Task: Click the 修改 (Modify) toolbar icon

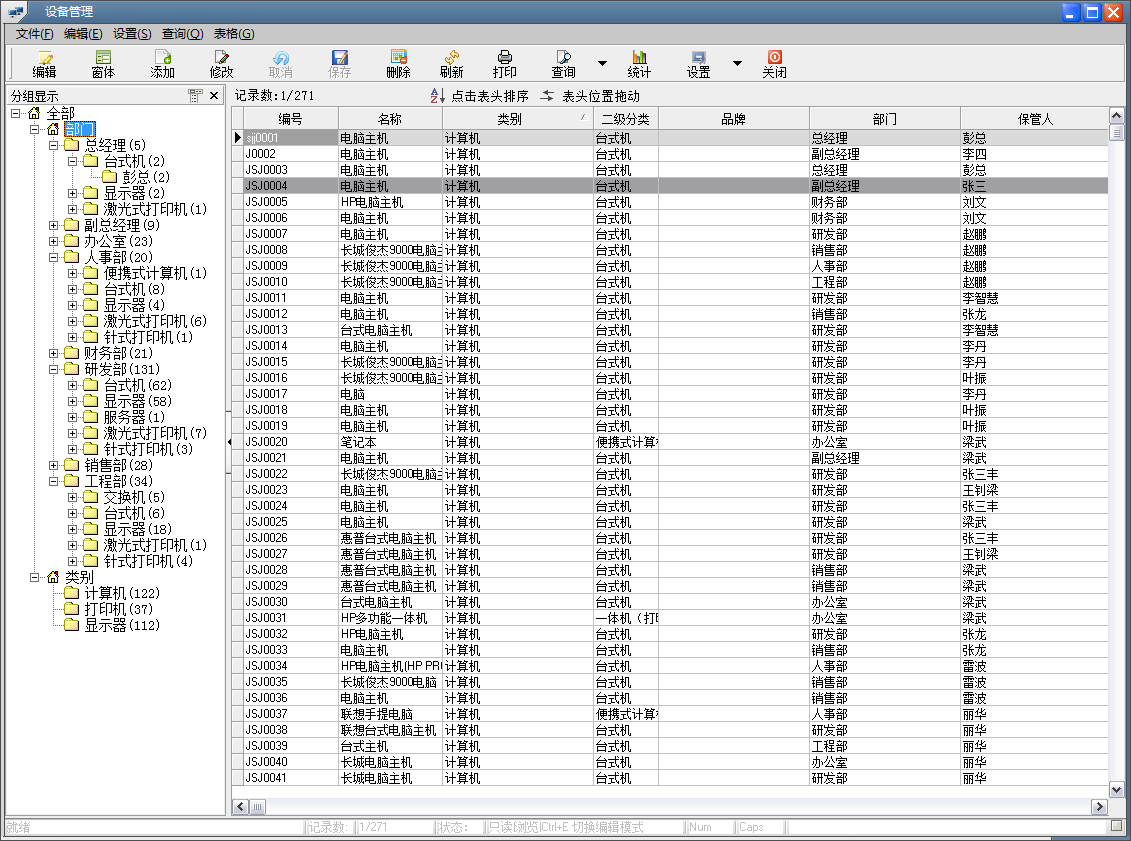Action: tap(221, 58)
